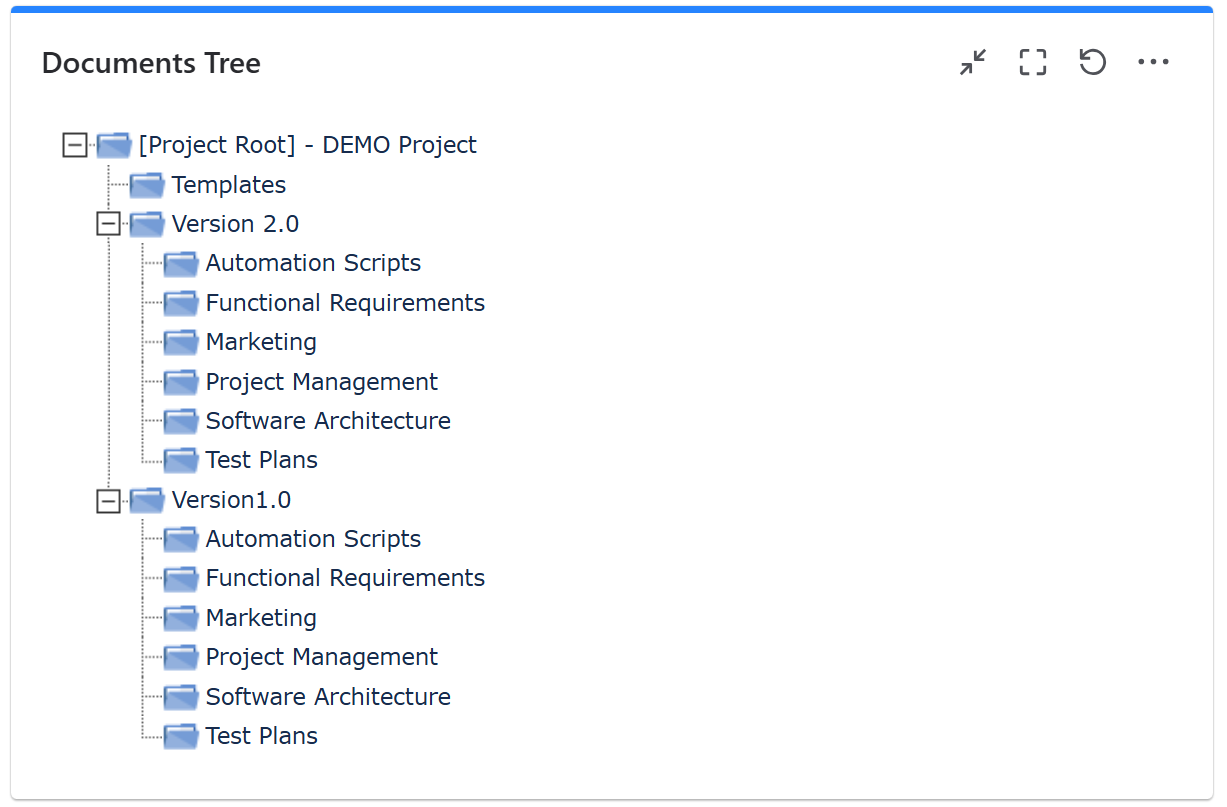Screen dimensions: 1227x807
Task: Select Test Plans under Version1.0
Action: pos(261,736)
